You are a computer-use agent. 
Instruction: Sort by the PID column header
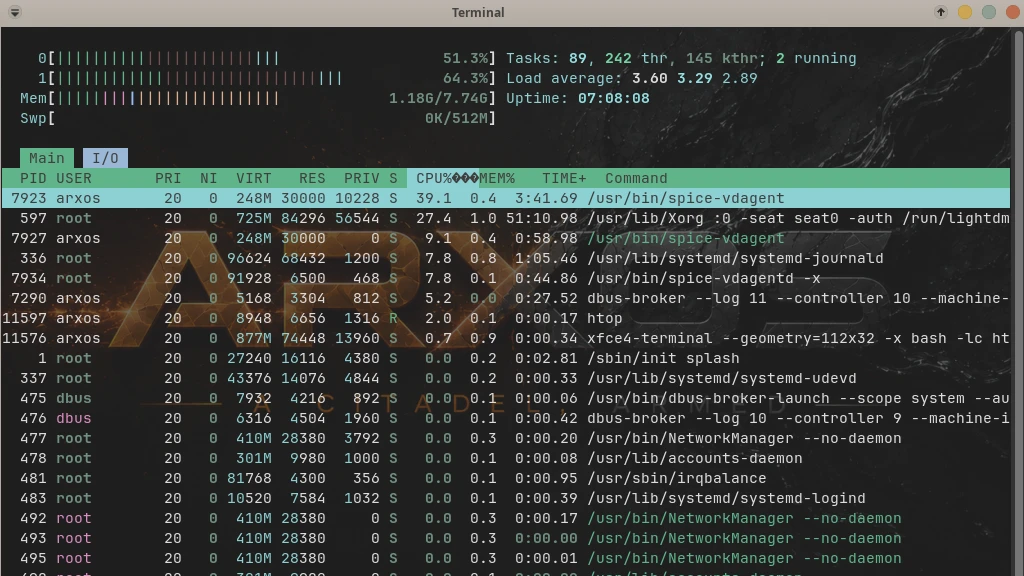(x=33, y=178)
